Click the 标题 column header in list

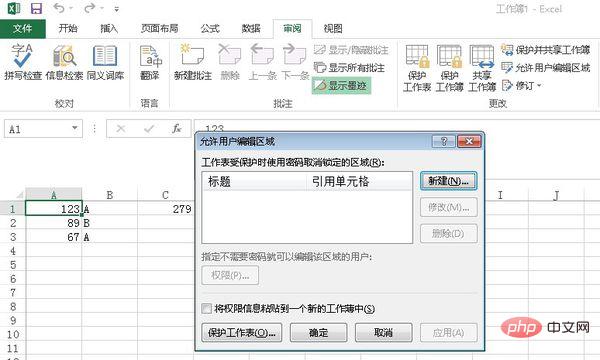tap(254, 181)
